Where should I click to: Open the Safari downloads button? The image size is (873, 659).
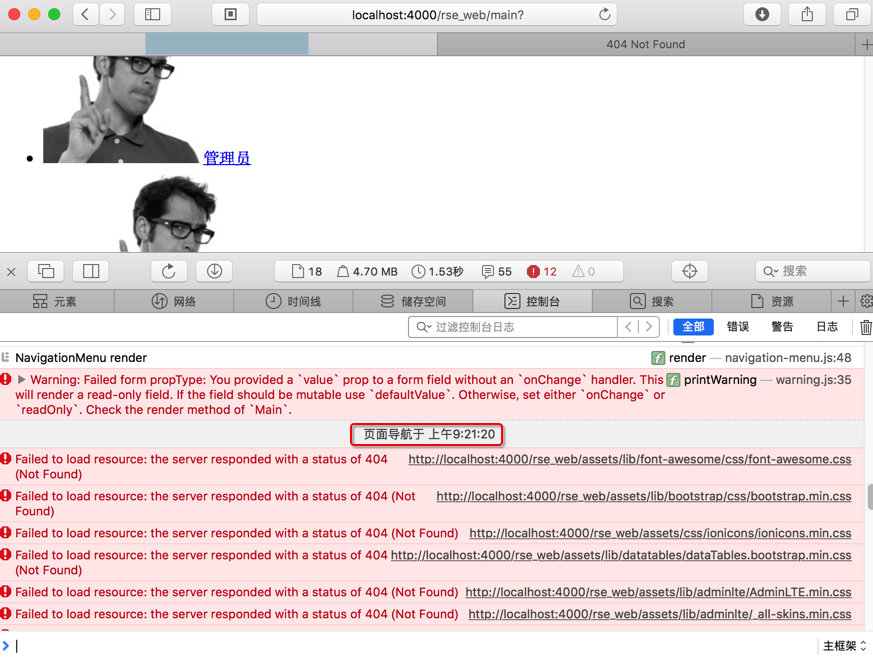(762, 14)
